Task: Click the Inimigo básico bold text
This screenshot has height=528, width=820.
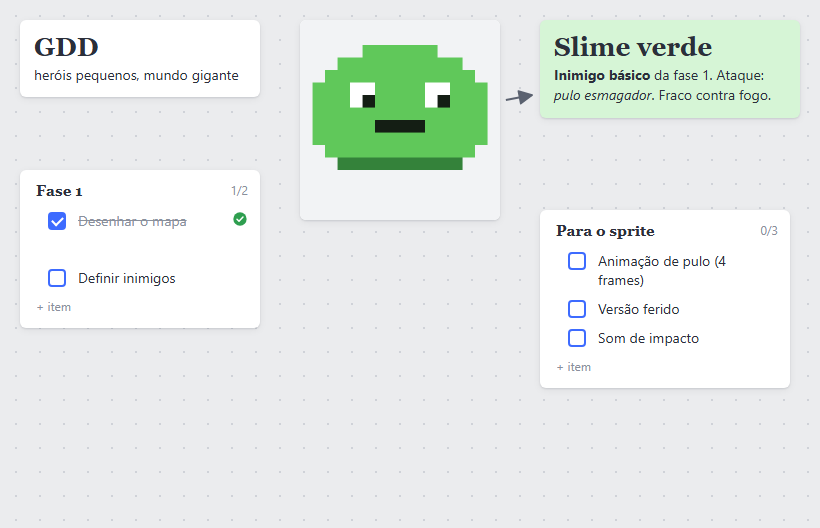Action: point(602,76)
